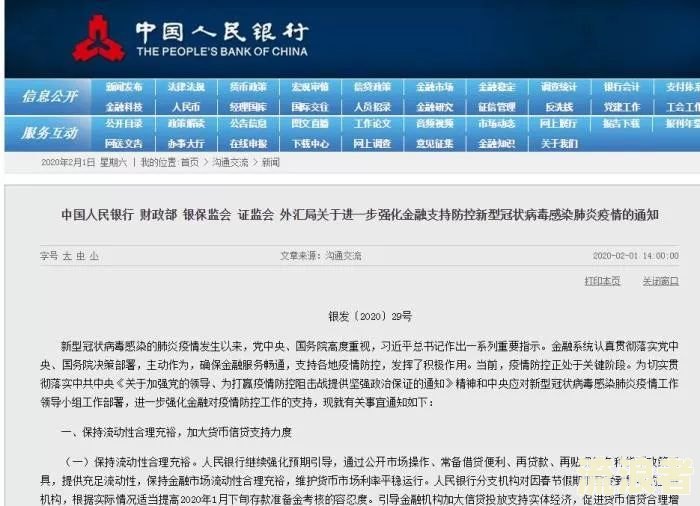
Task: Open the 宏观审慎 navigation item
Action: pyautogui.click(x=310, y=87)
